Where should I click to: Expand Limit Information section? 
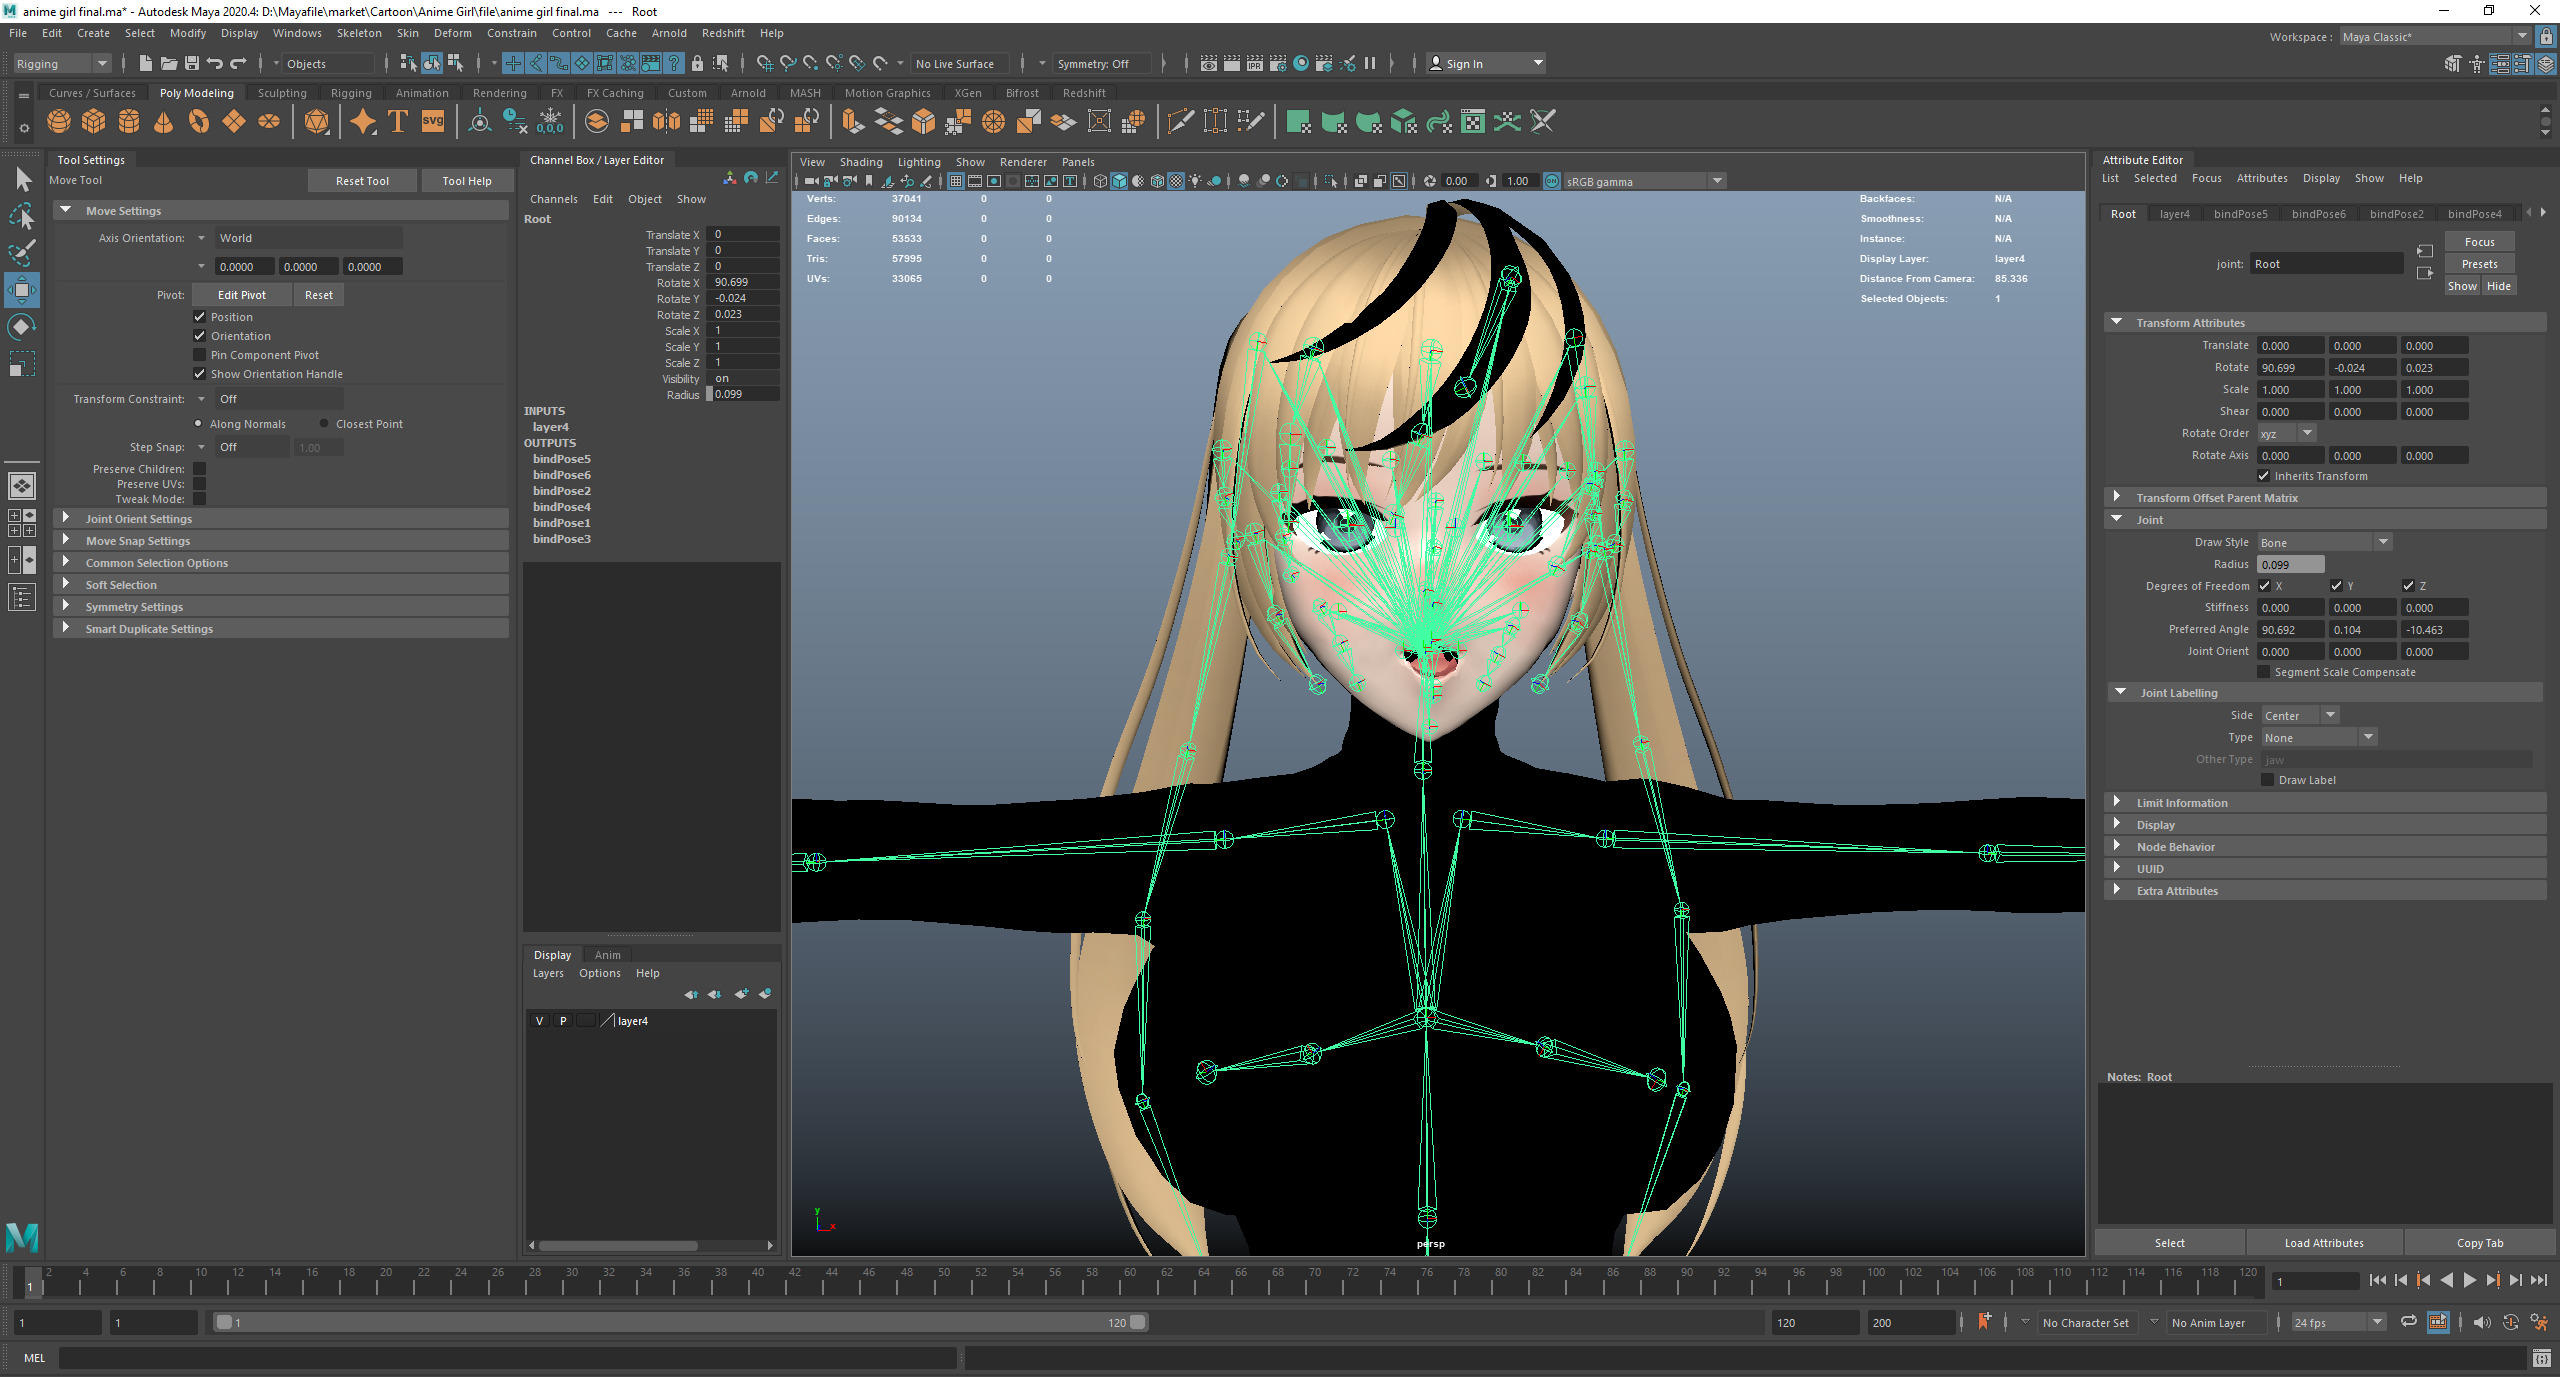click(2325, 803)
